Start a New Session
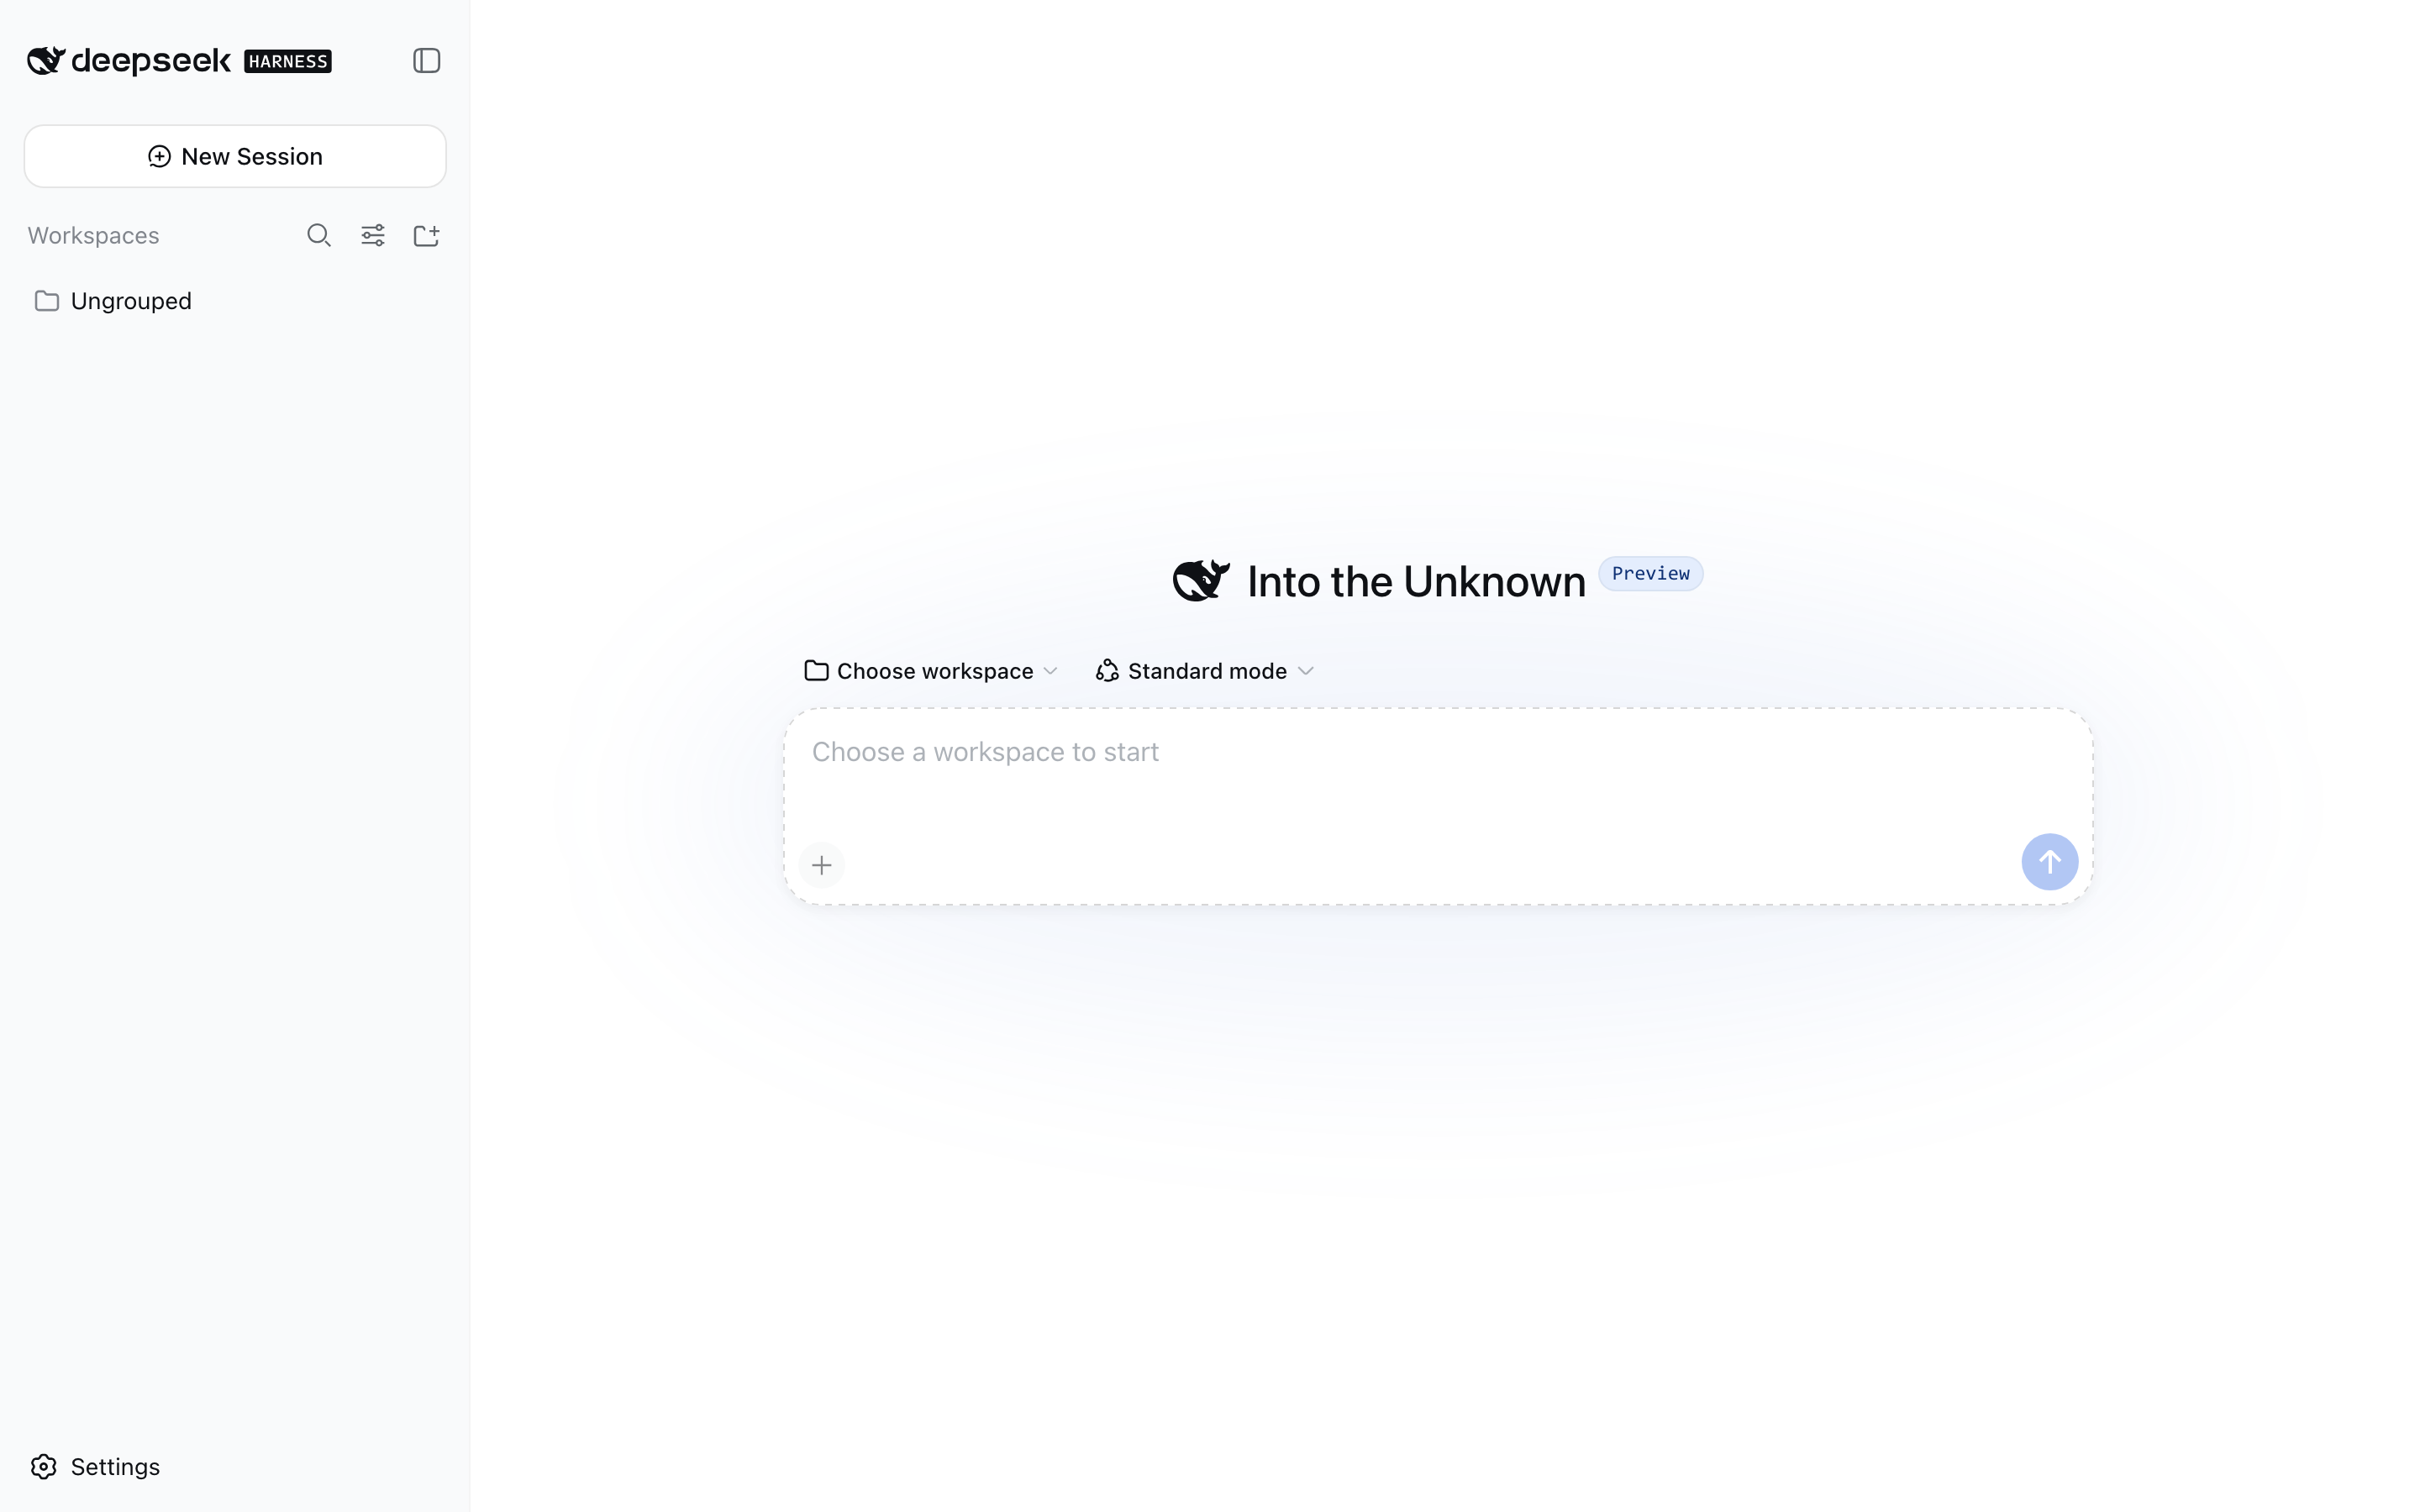This screenshot has height=1512, width=2420. tap(235, 156)
